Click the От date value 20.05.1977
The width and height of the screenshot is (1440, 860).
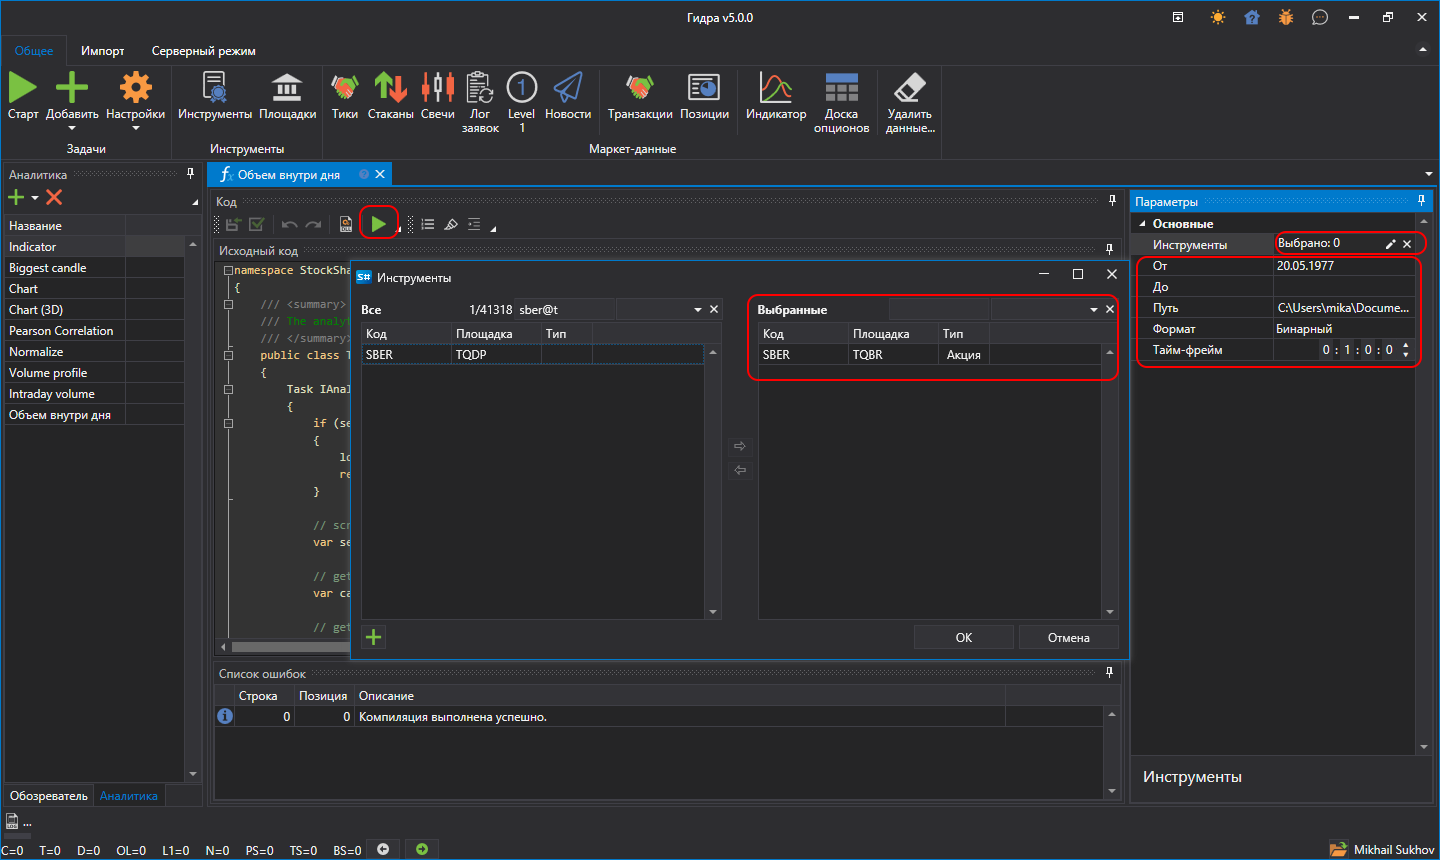1344,266
